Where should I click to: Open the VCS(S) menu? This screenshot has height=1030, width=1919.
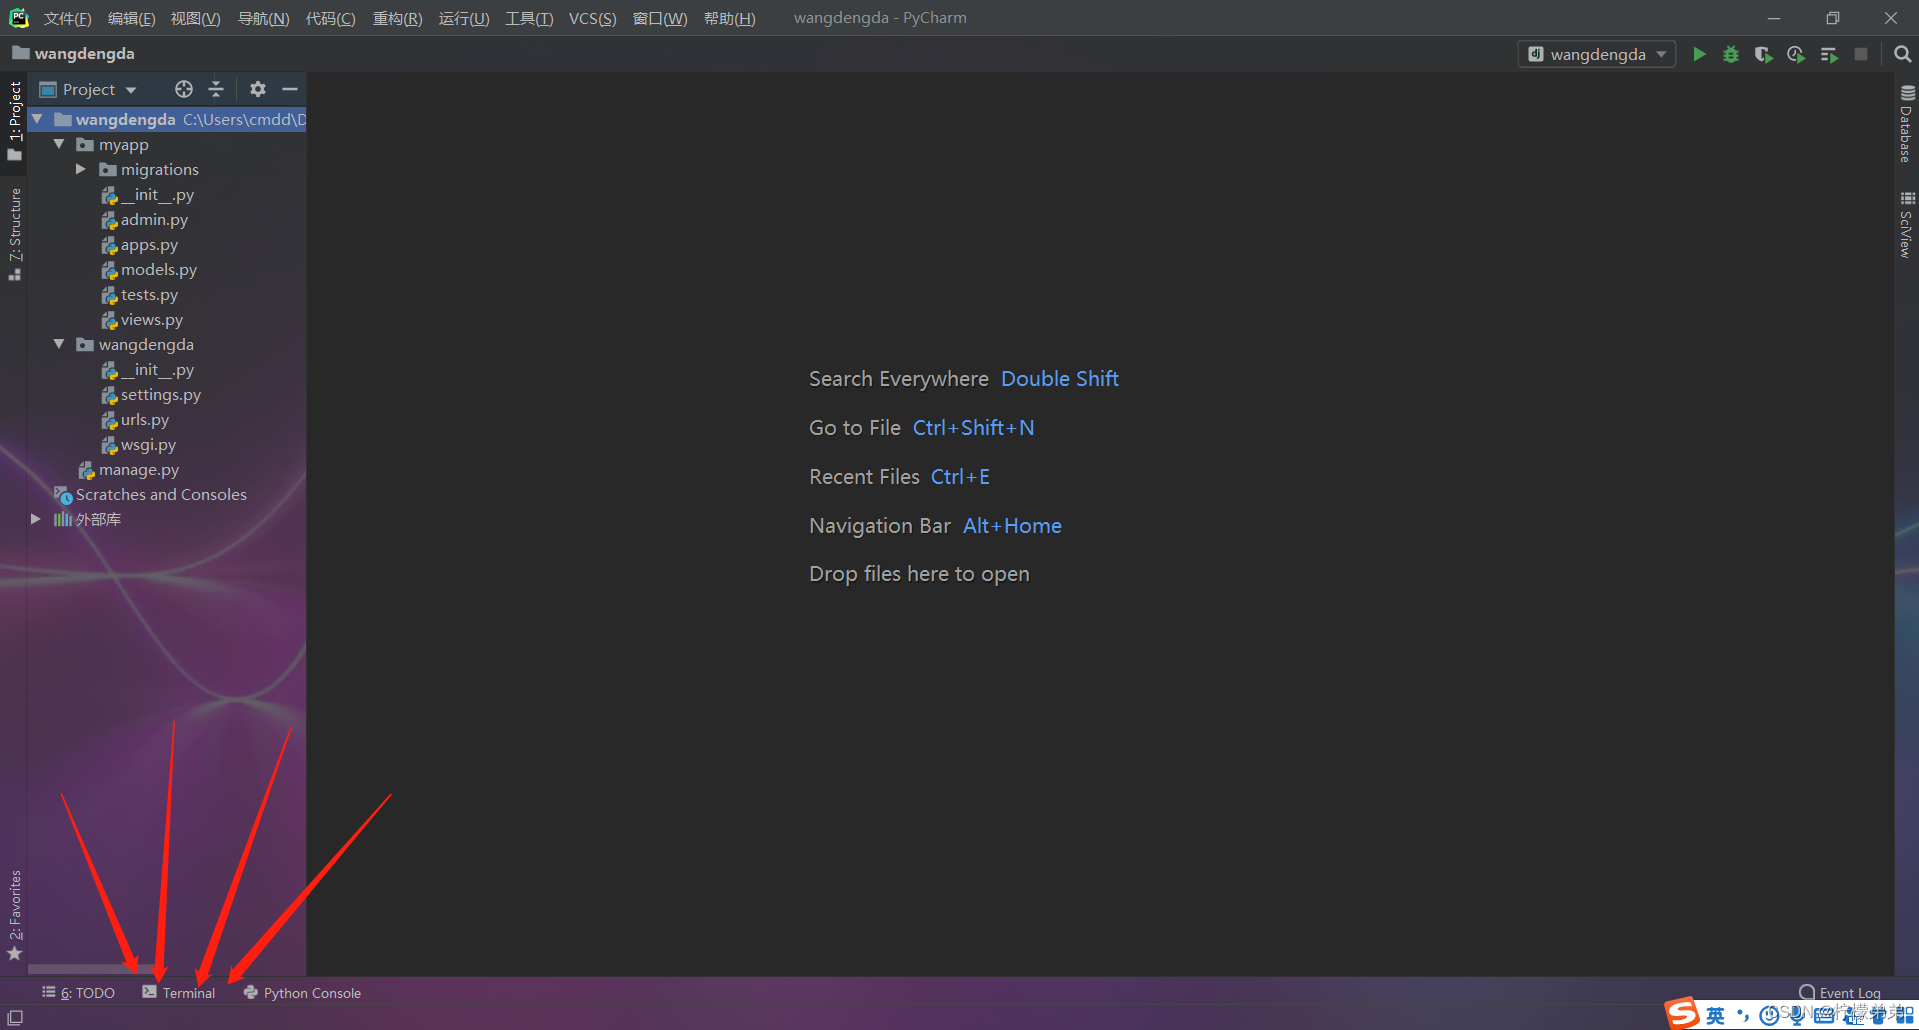(x=592, y=18)
